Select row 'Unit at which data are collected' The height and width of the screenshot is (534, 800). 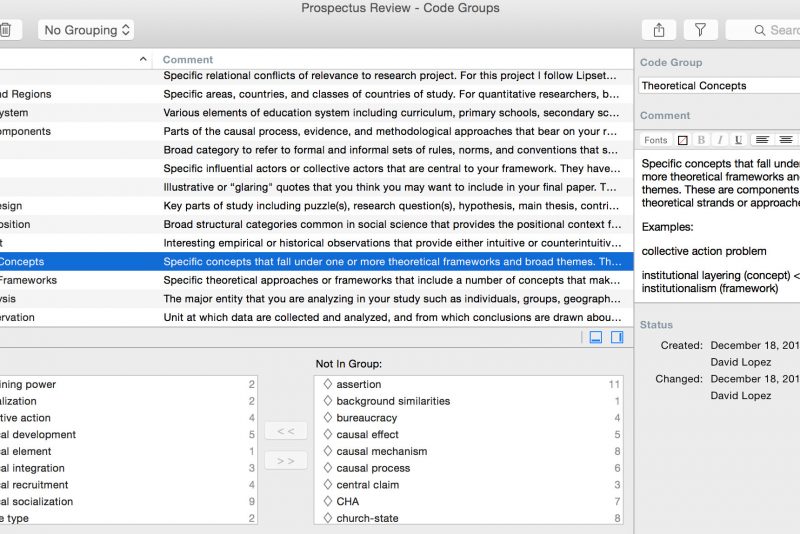(316, 317)
